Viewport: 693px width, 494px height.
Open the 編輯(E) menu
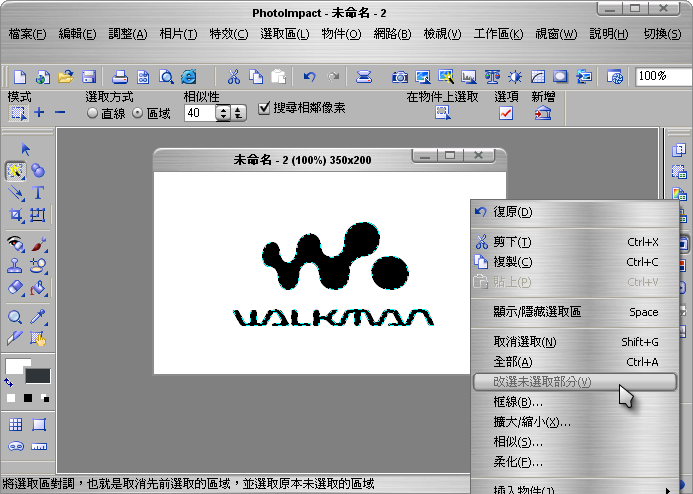pos(77,34)
